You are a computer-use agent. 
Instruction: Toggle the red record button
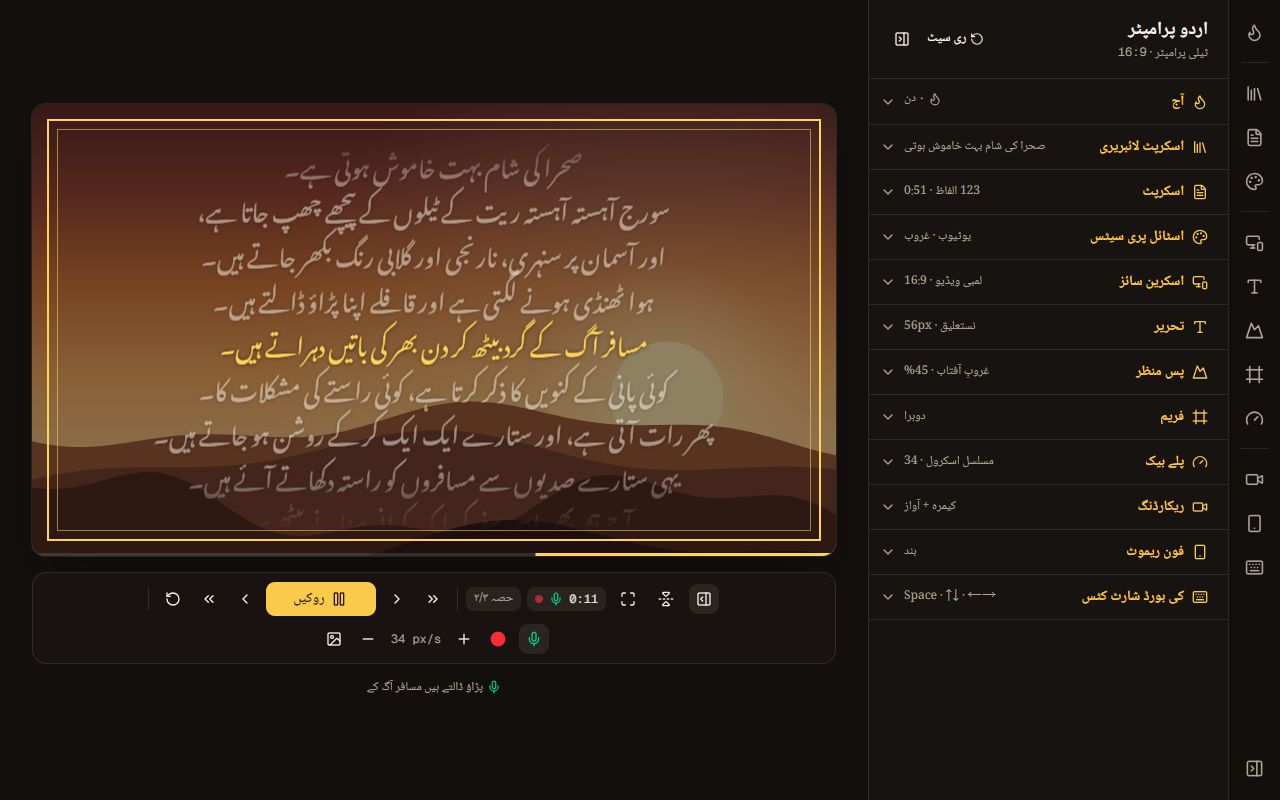[498, 639]
